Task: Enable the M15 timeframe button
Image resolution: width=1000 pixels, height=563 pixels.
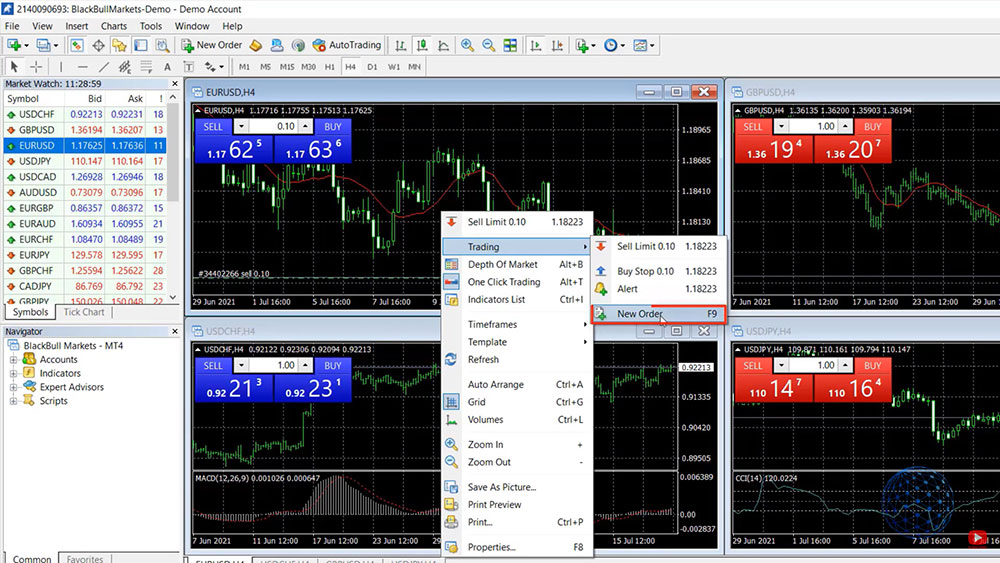Action: (287, 67)
